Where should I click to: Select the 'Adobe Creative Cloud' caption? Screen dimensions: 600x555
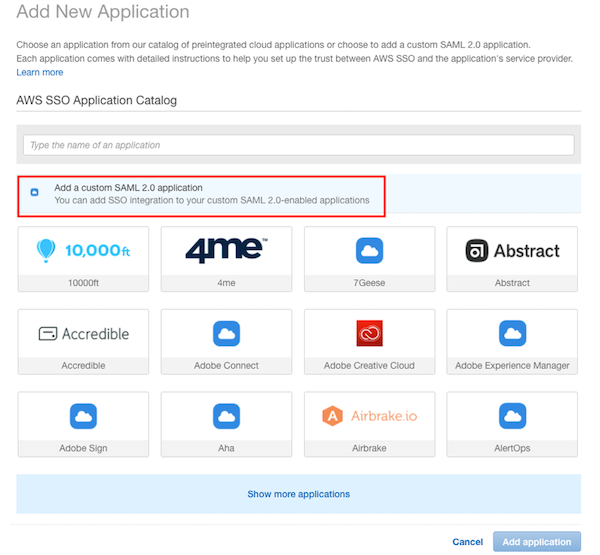click(369, 366)
